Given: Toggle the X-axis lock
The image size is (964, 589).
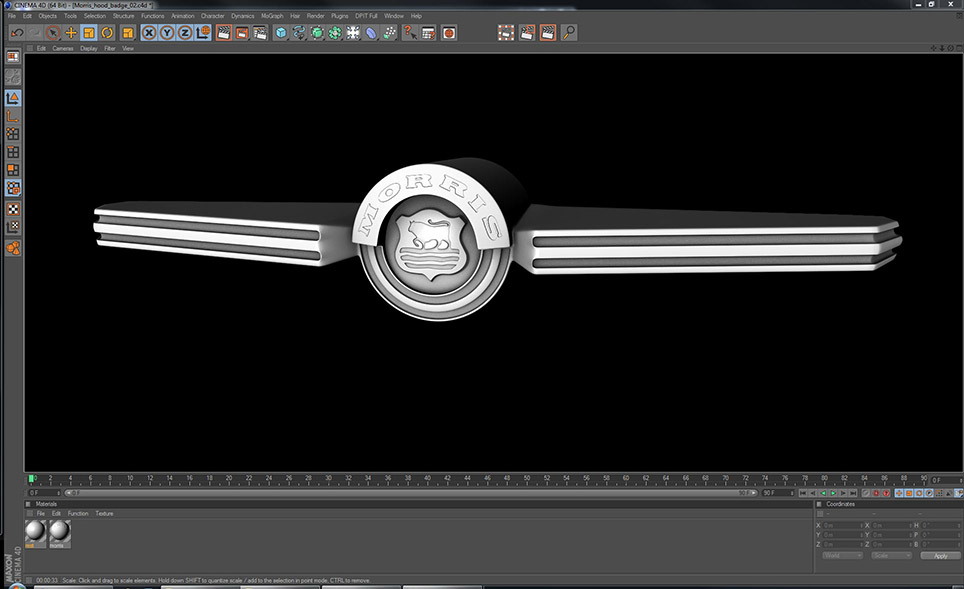Looking at the screenshot, I should tap(149, 33).
